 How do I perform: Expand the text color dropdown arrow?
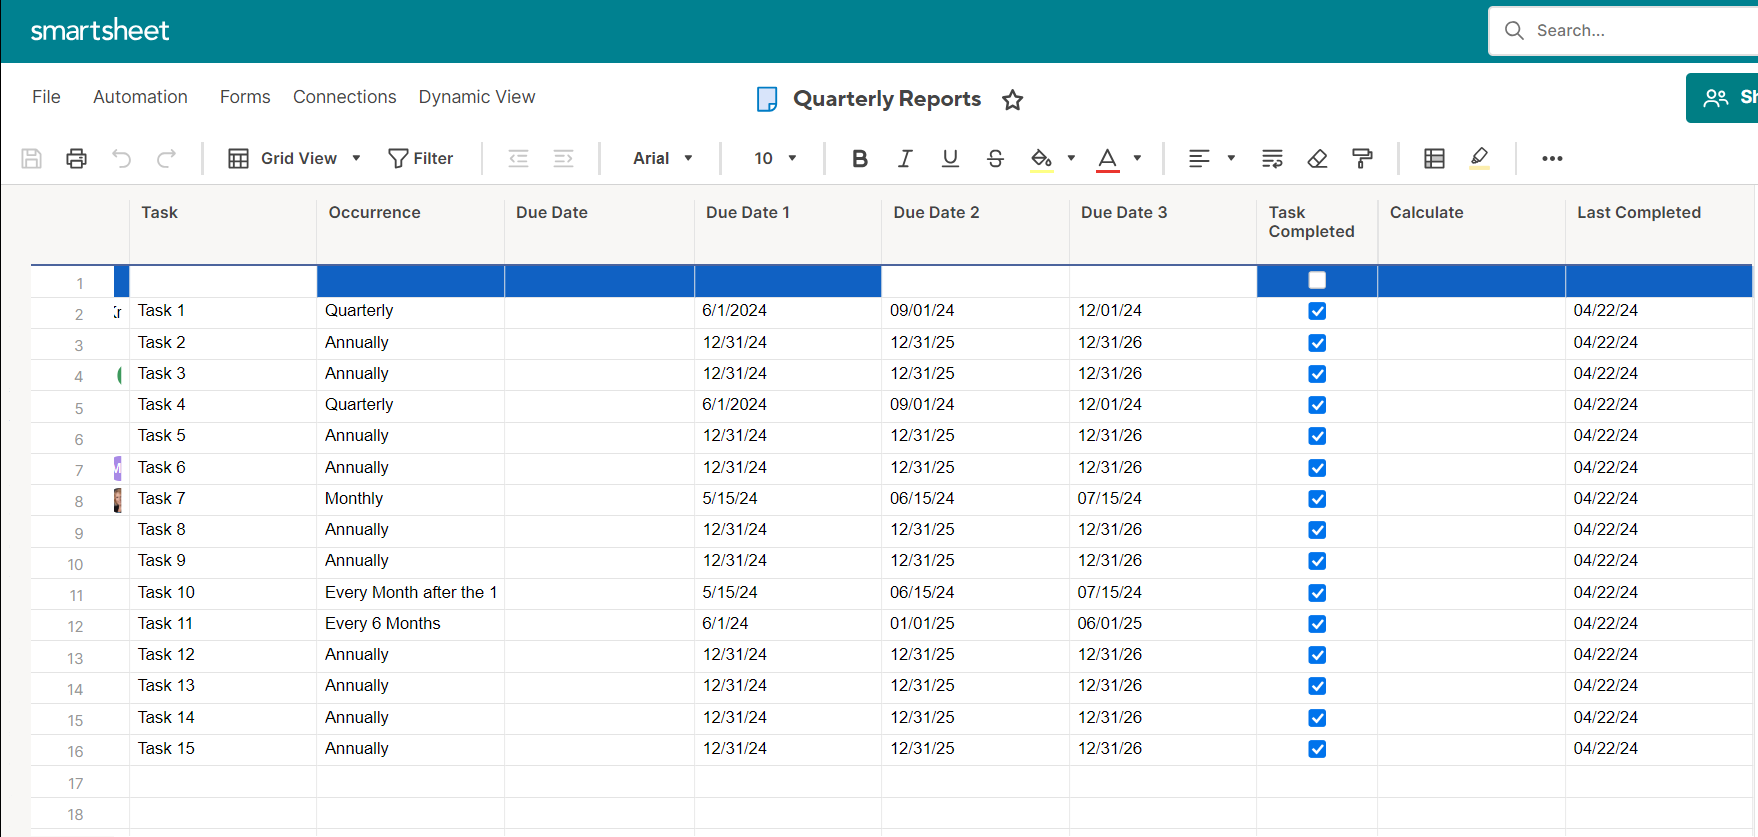(1137, 158)
